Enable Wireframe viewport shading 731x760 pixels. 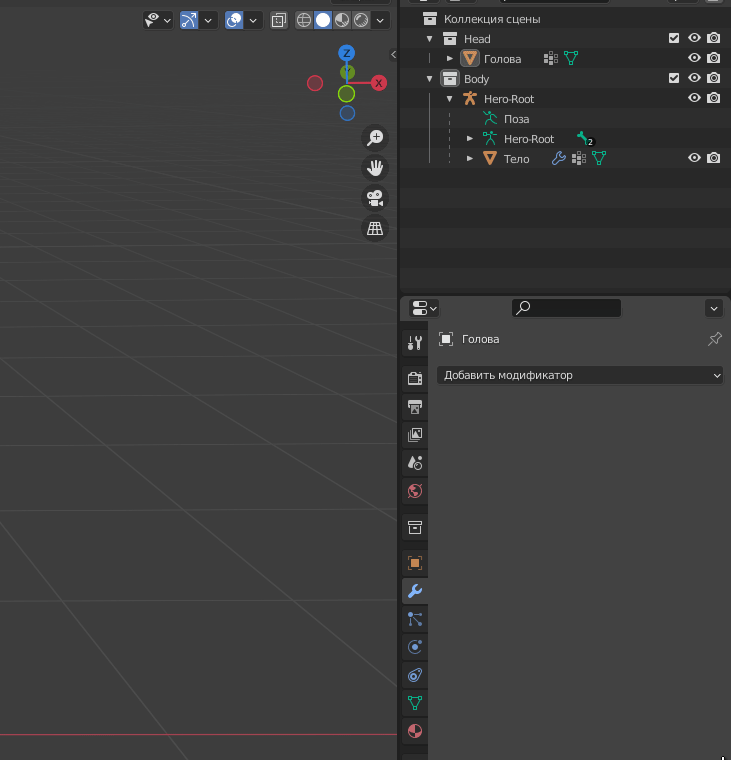click(x=304, y=20)
